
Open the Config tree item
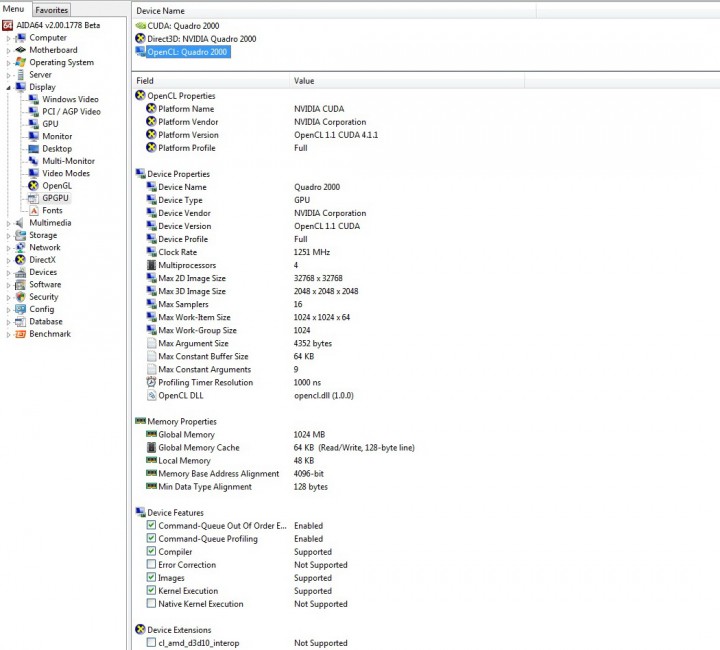(x=42, y=309)
